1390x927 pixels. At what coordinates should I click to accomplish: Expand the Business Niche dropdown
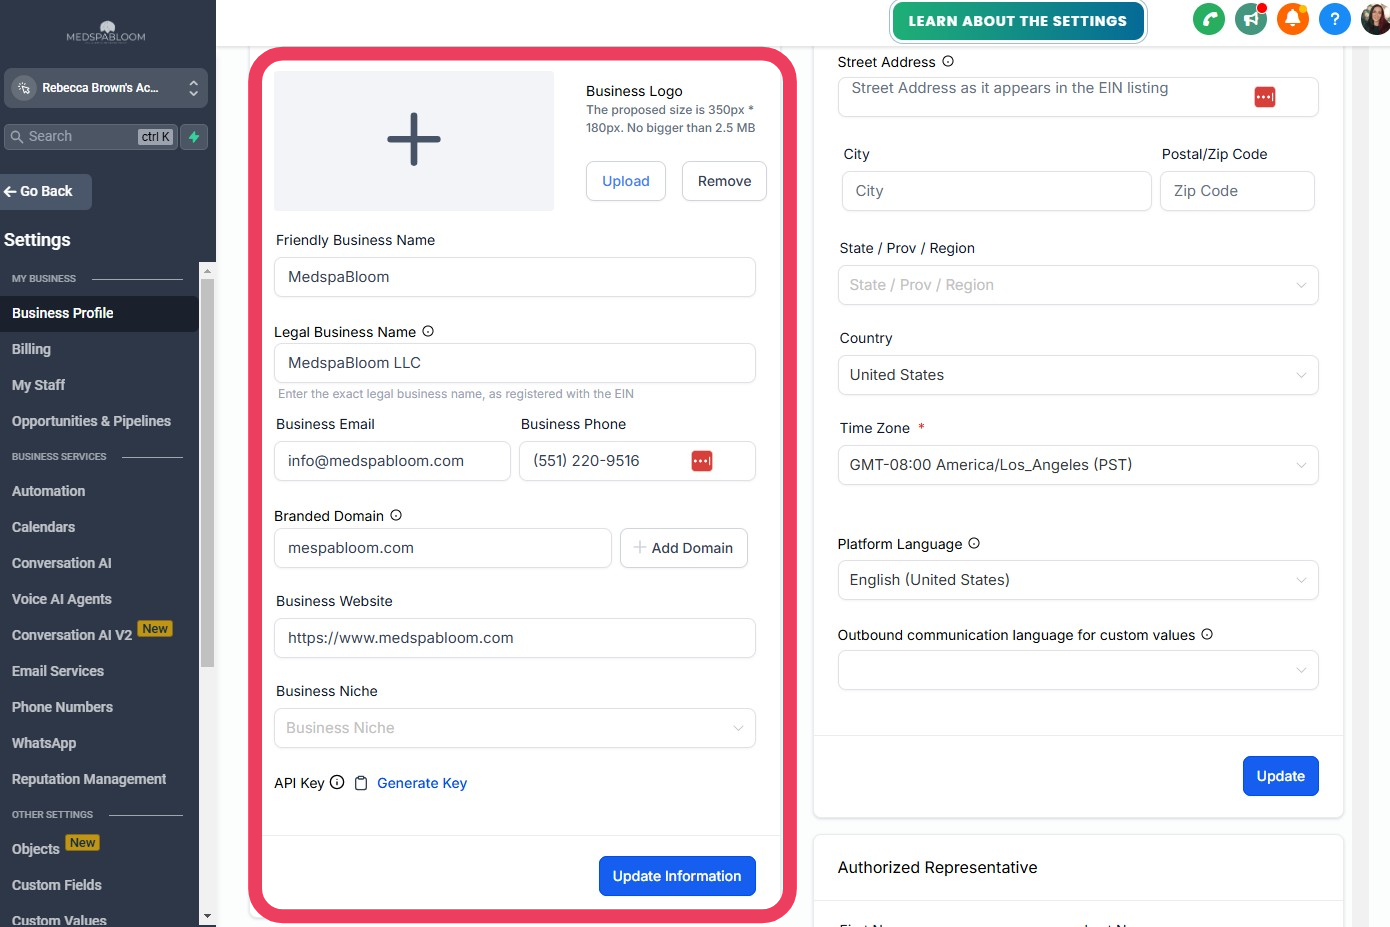[515, 728]
